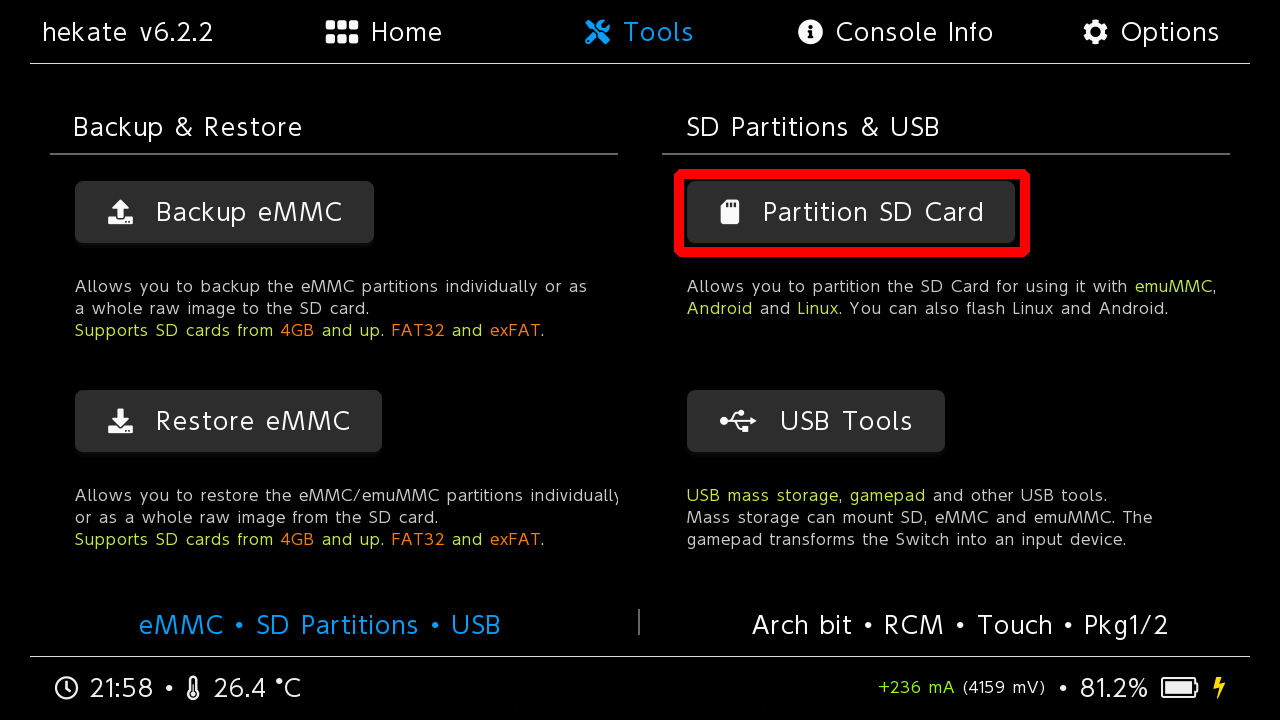Click the download icon on Restore eMMC

tap(120, 421)
